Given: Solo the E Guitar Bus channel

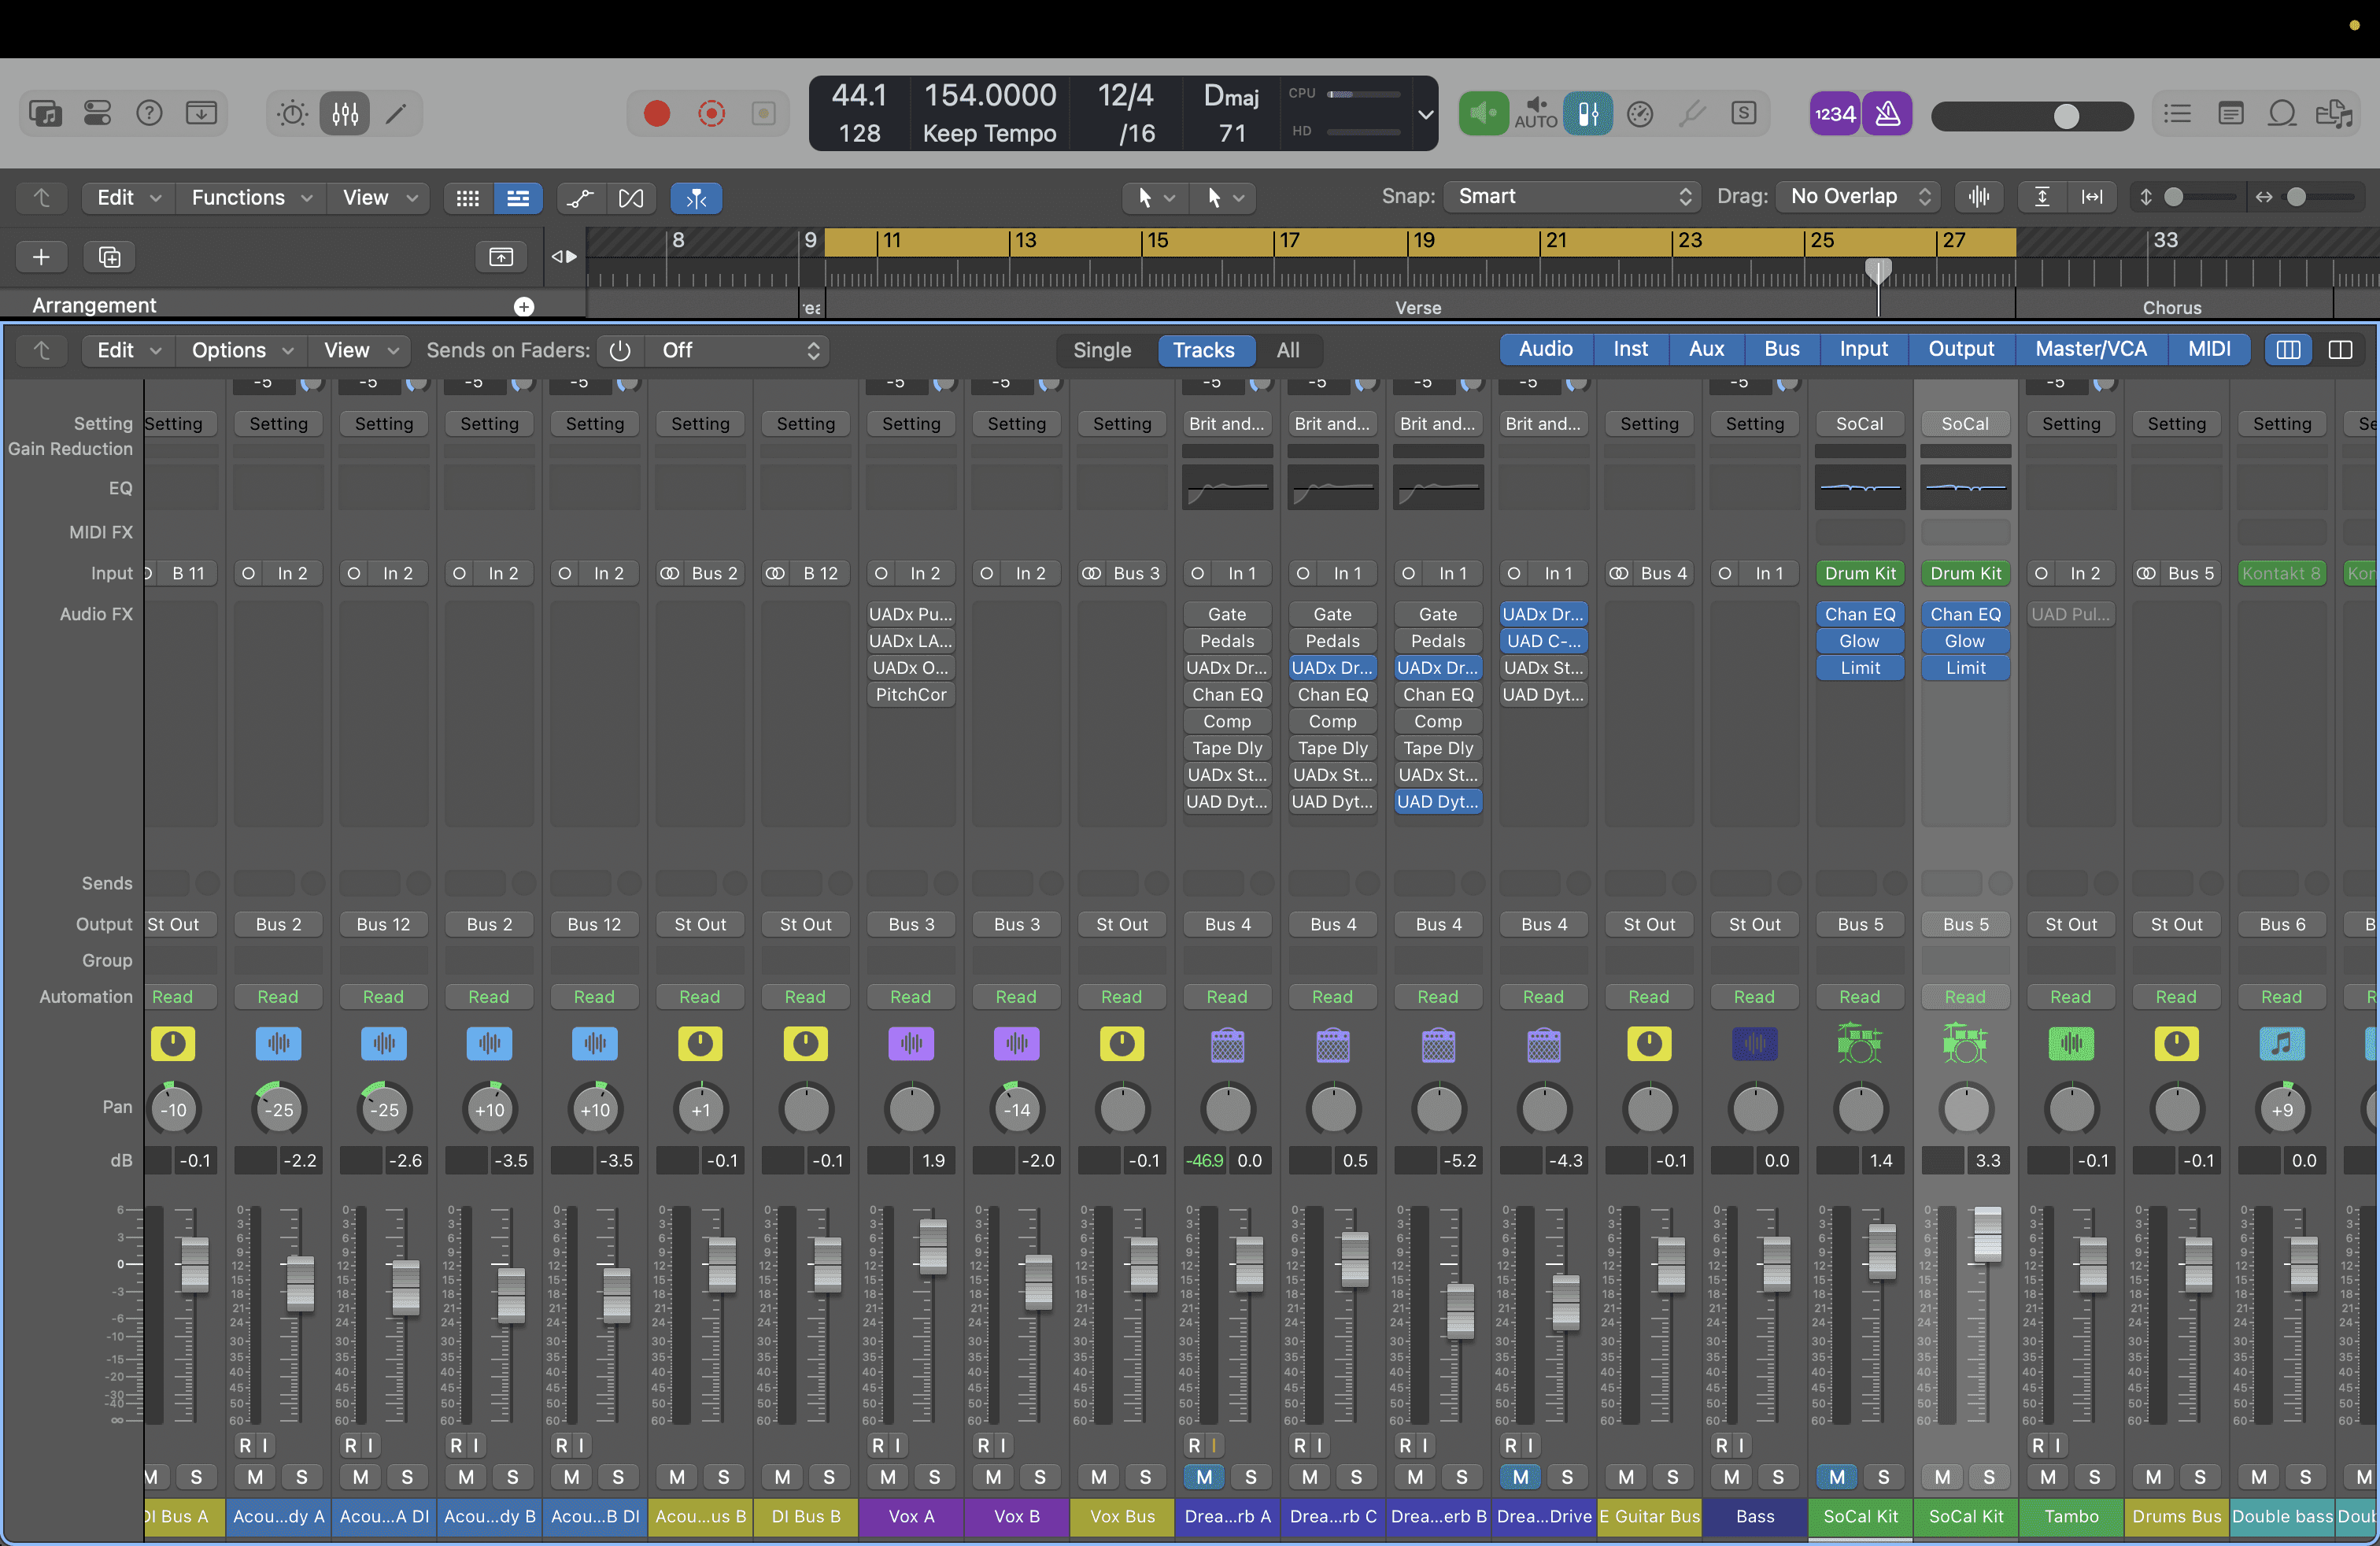Looking at the screenshot, I should point(1672,1477).
